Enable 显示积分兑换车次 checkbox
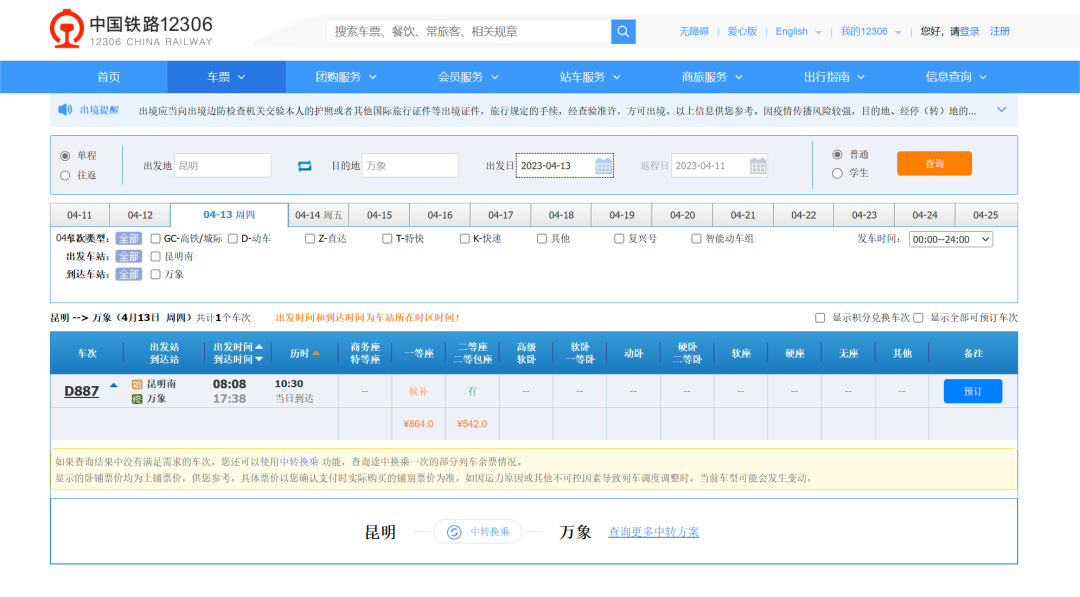The width and height of the screenshot is (1080, 597). point(820,318)
